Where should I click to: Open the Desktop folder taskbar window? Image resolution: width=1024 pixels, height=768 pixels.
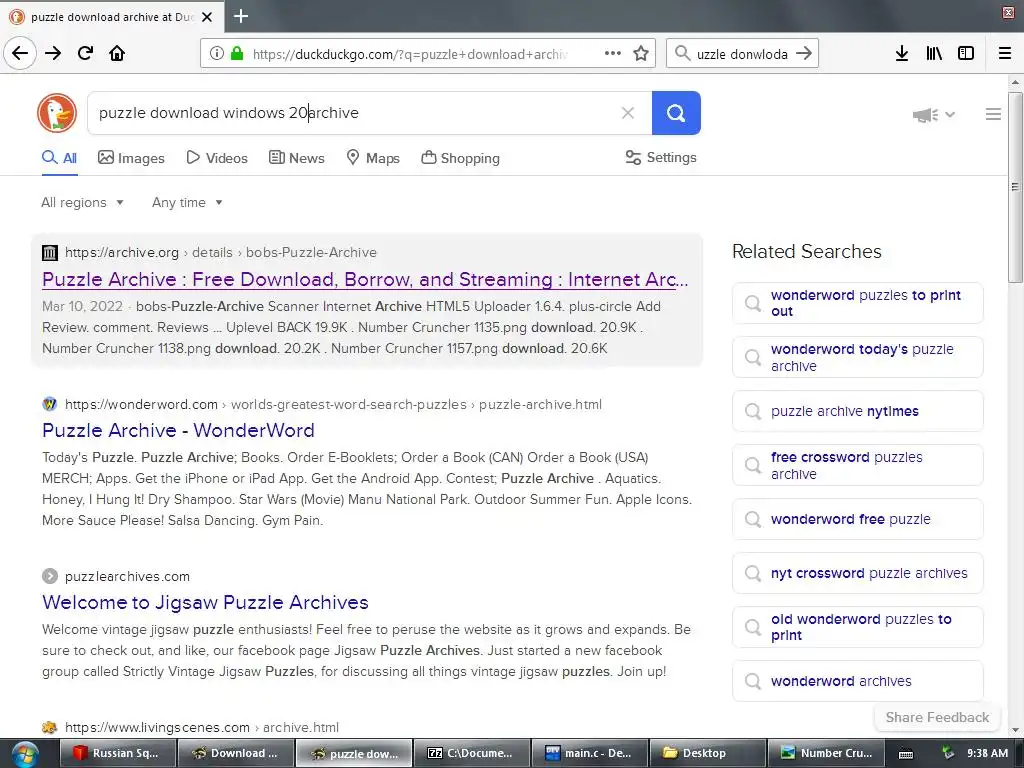[x=707, y=753]
